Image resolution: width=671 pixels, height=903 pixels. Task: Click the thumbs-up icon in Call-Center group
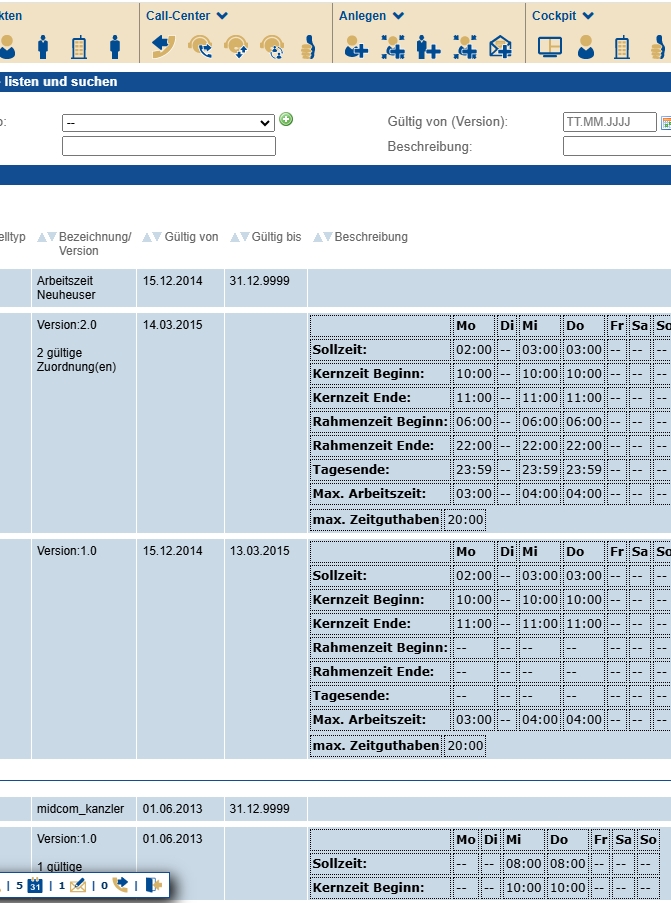[308, 47]
